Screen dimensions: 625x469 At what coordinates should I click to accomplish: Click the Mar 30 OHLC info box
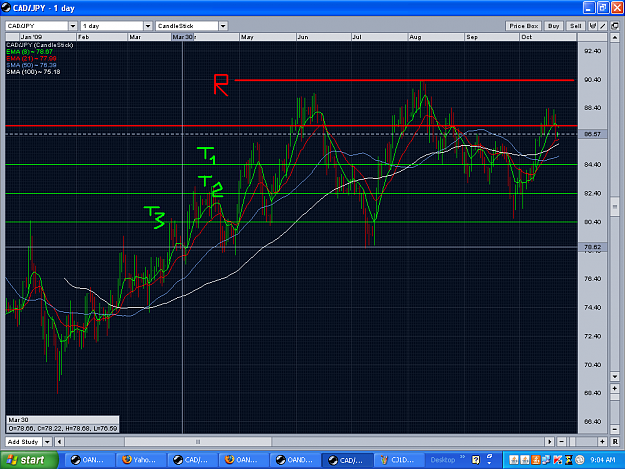point(63,424)
